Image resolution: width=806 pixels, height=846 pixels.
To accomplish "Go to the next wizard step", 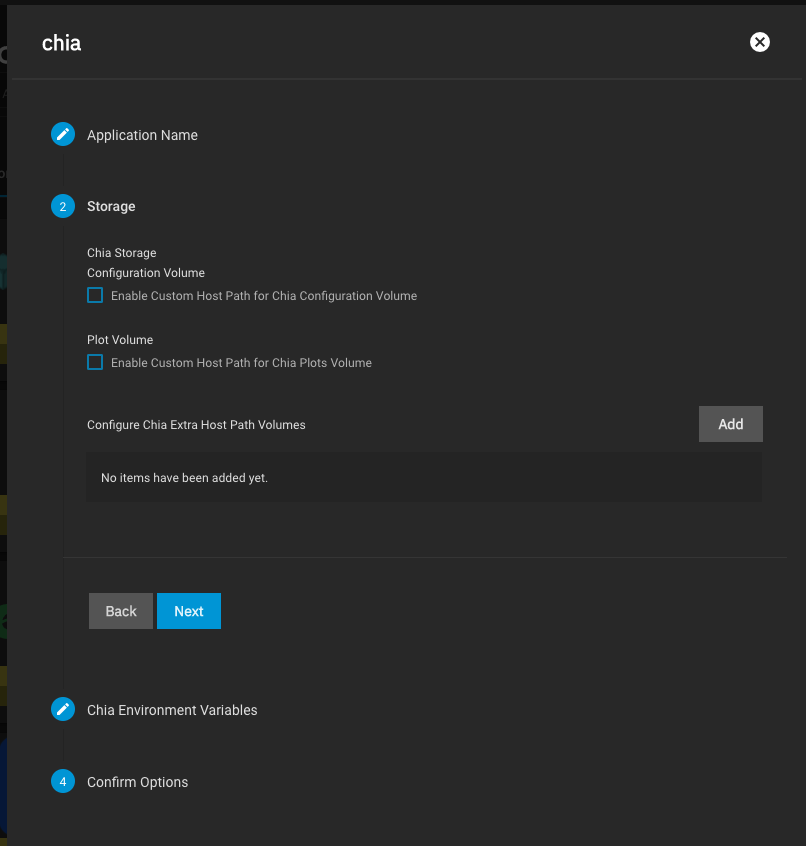I will click(x=189, y=611).
